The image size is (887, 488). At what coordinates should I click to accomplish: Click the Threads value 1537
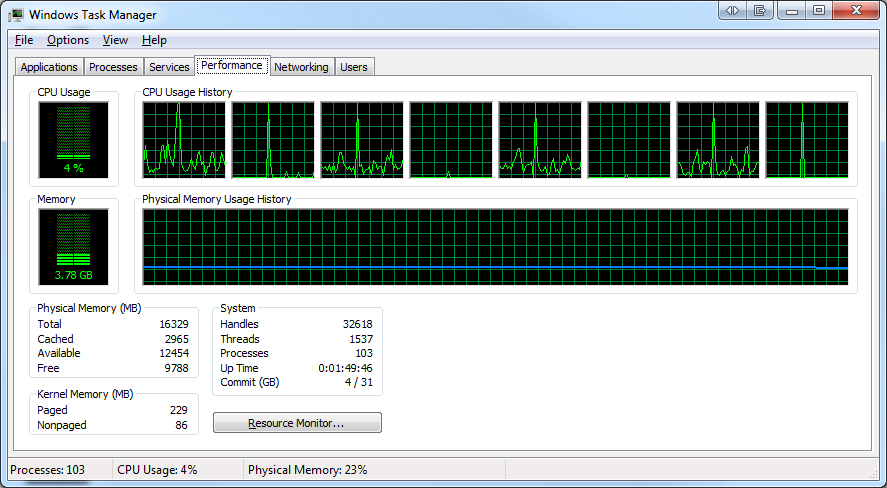361,339
